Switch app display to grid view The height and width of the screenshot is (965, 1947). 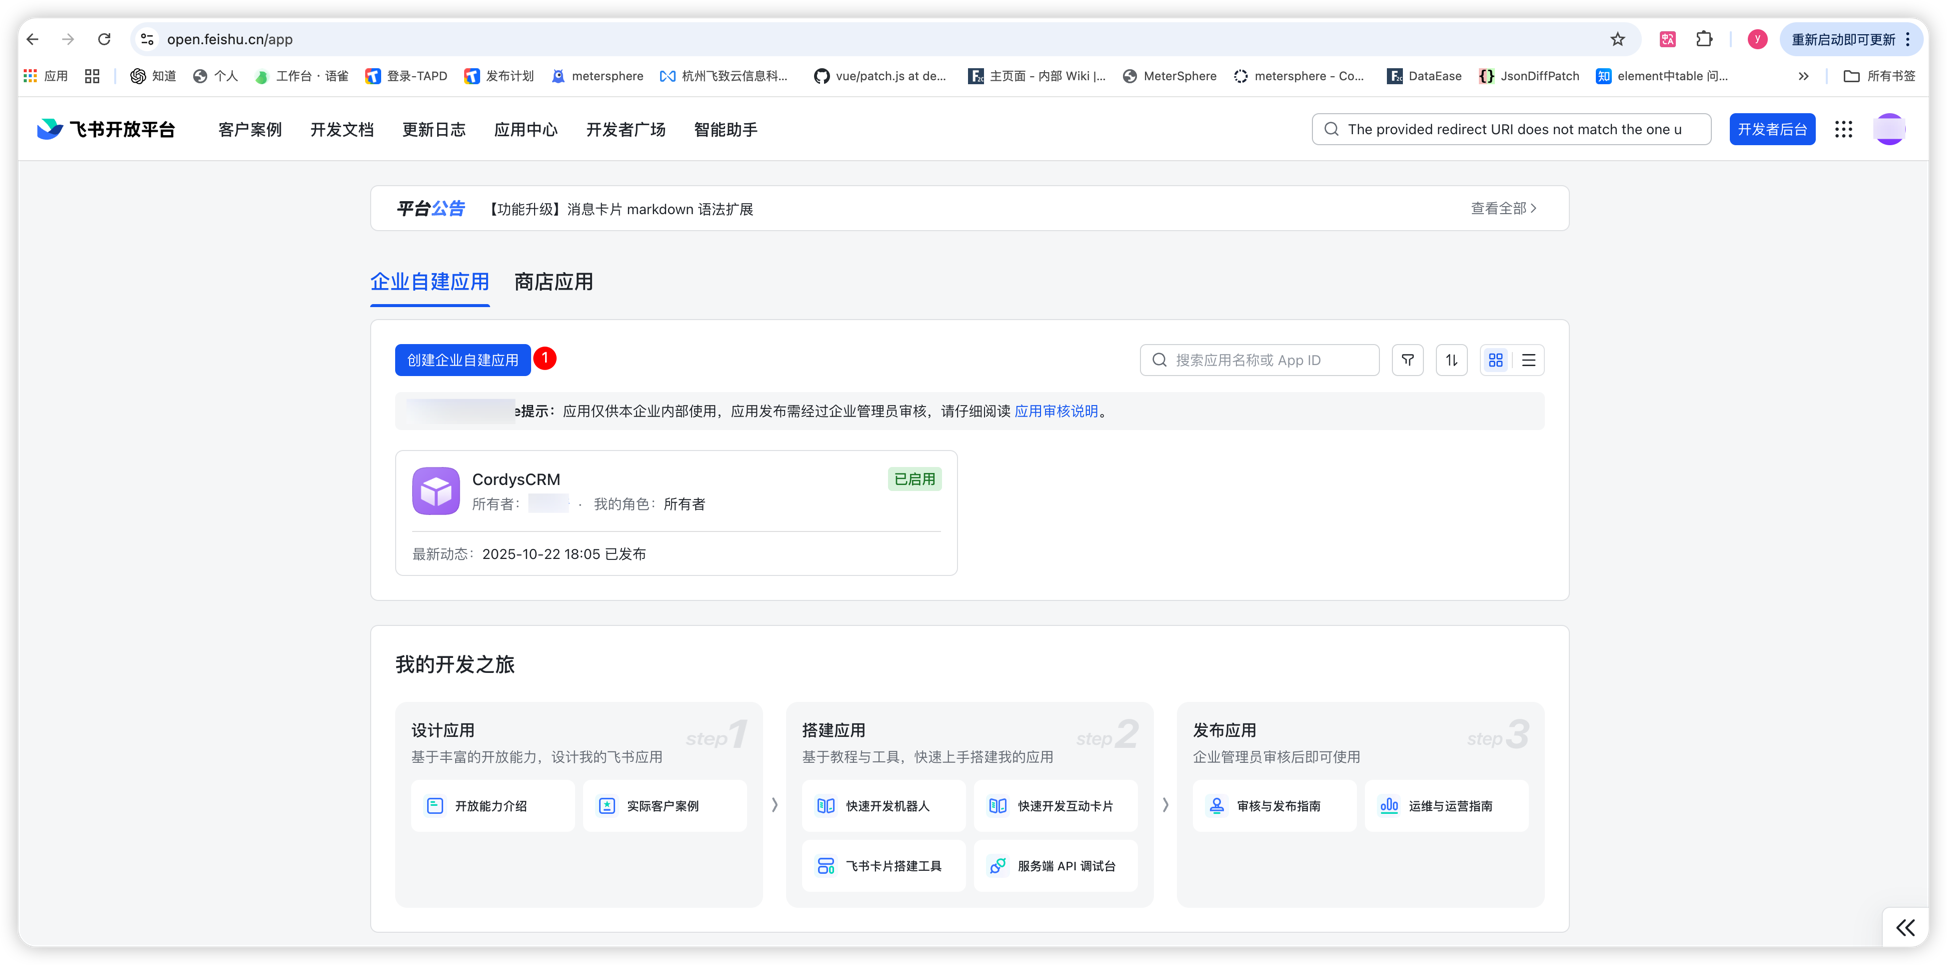coord(1495,360)
